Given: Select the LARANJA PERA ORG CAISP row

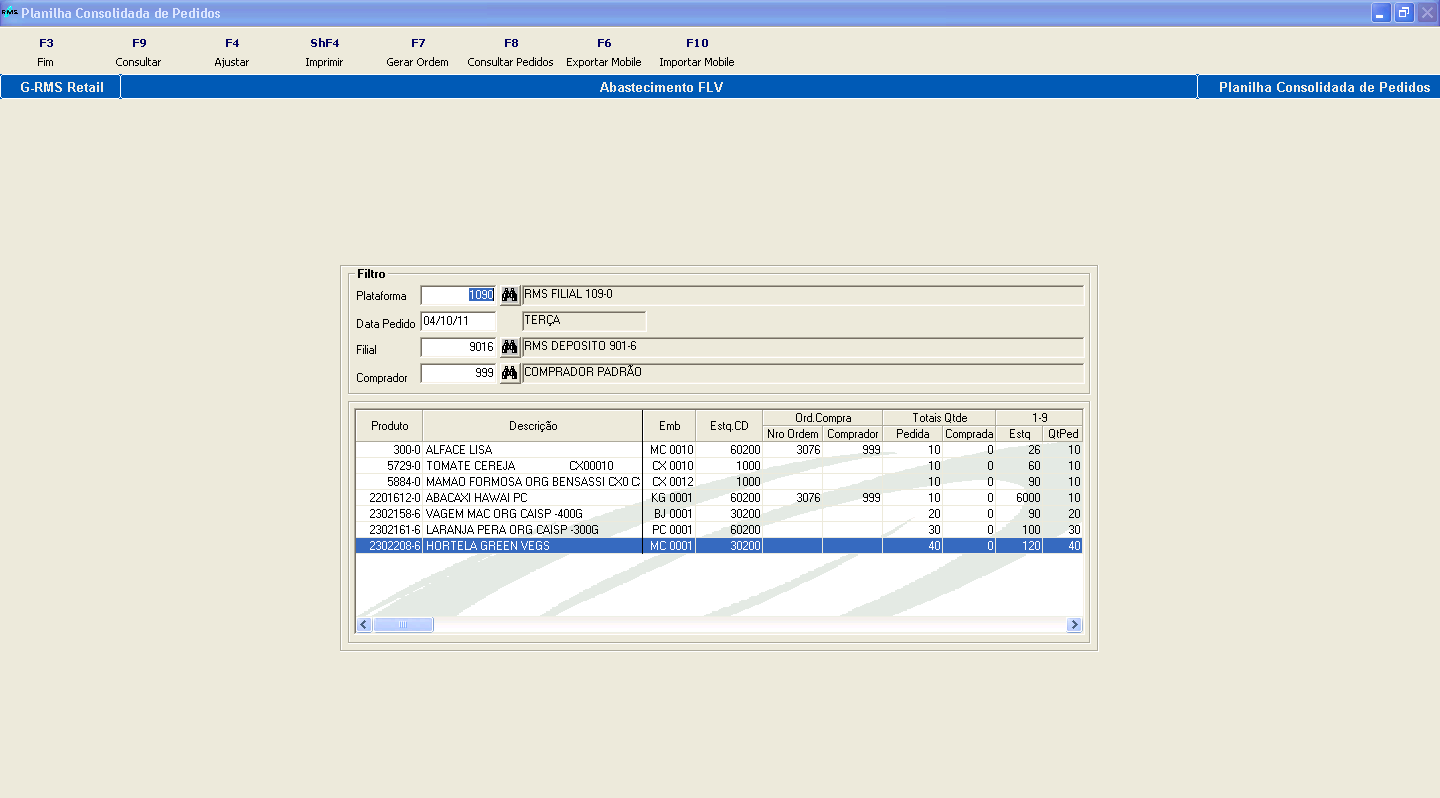Looking at the screenshot, I should [x=719, y=530].
